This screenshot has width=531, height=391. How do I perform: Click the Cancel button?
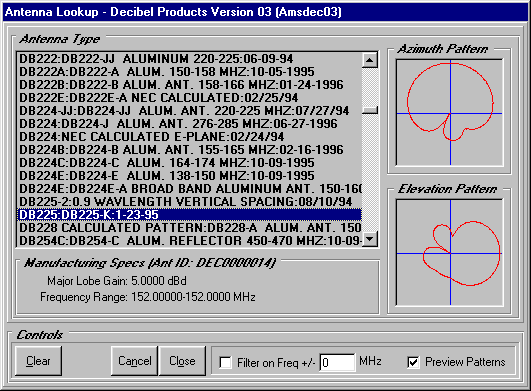coord(134,361)
